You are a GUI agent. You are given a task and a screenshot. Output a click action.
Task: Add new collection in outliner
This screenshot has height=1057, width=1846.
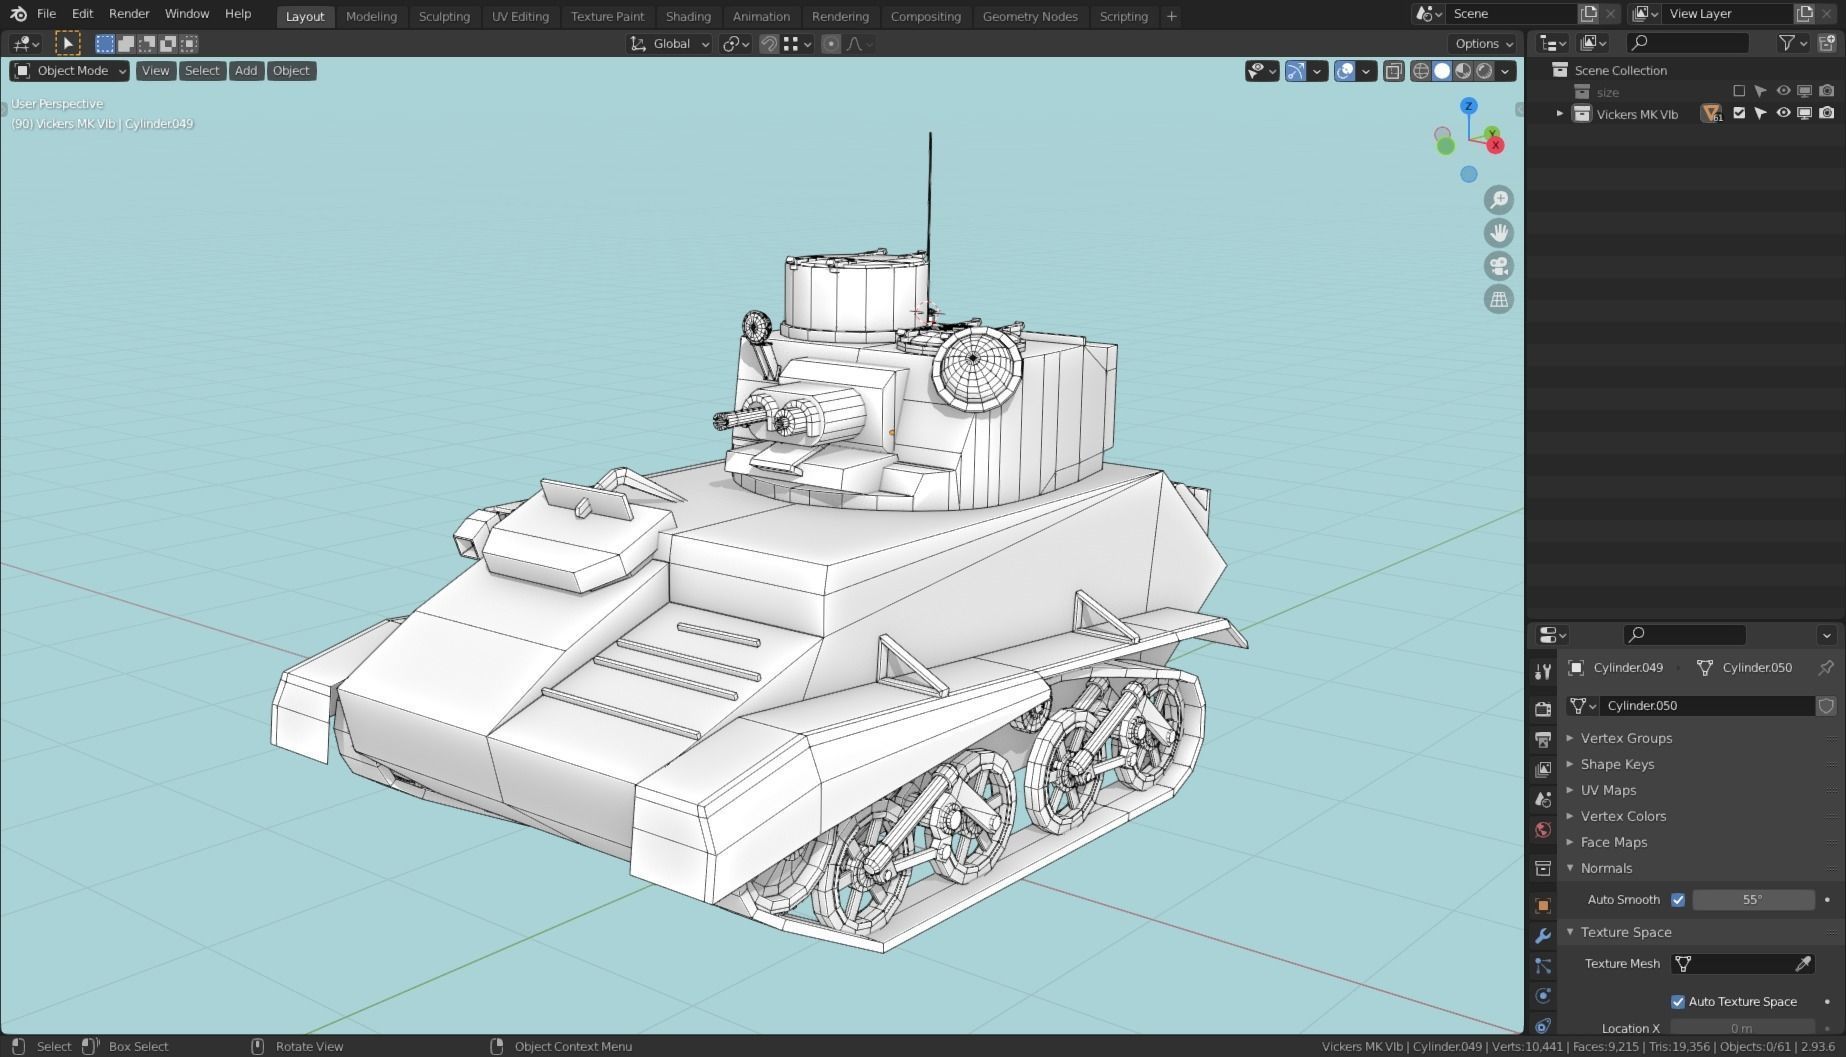1827,43
